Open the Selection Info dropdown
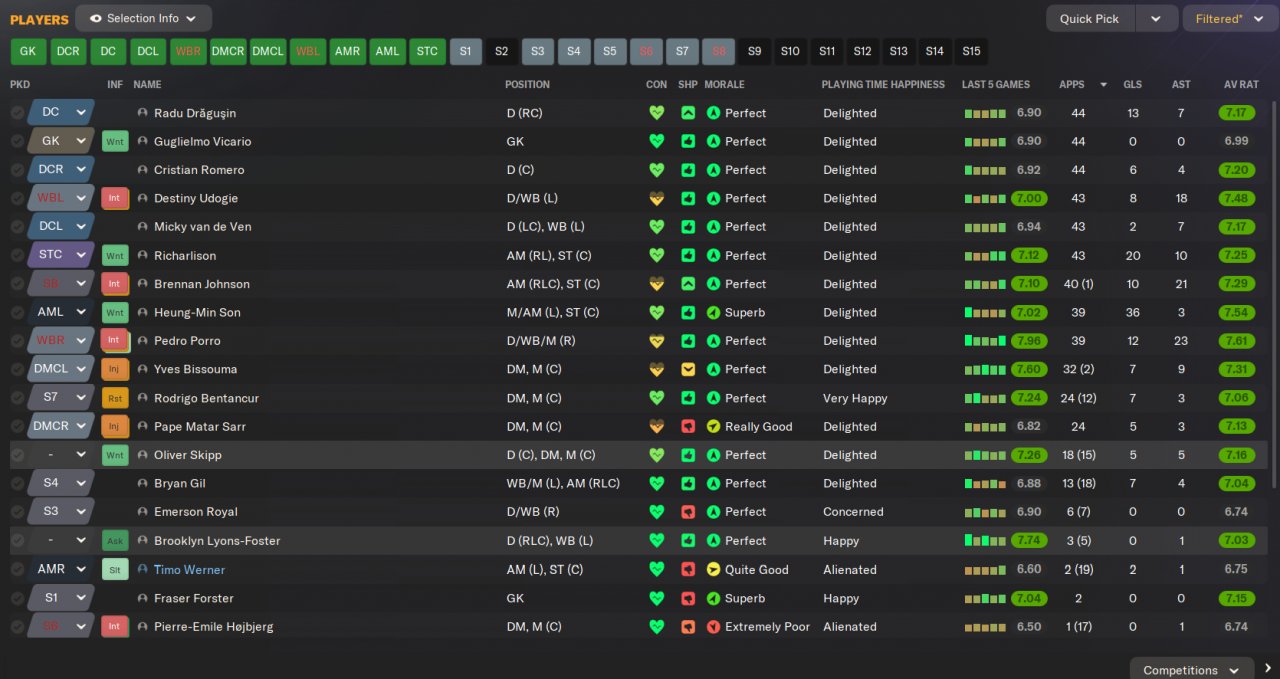Screen dimensions: 1280x679 click(x=144, y=18)
